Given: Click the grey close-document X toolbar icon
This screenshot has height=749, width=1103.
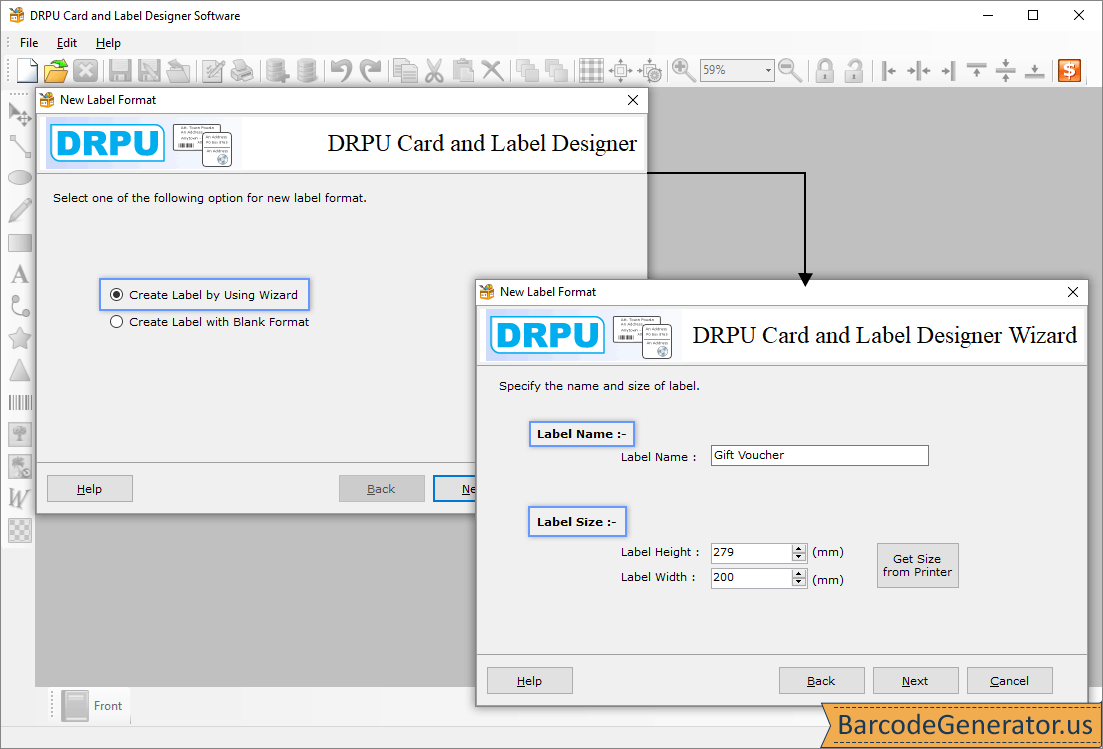Looking at the screenshot, I should point(86,70).
